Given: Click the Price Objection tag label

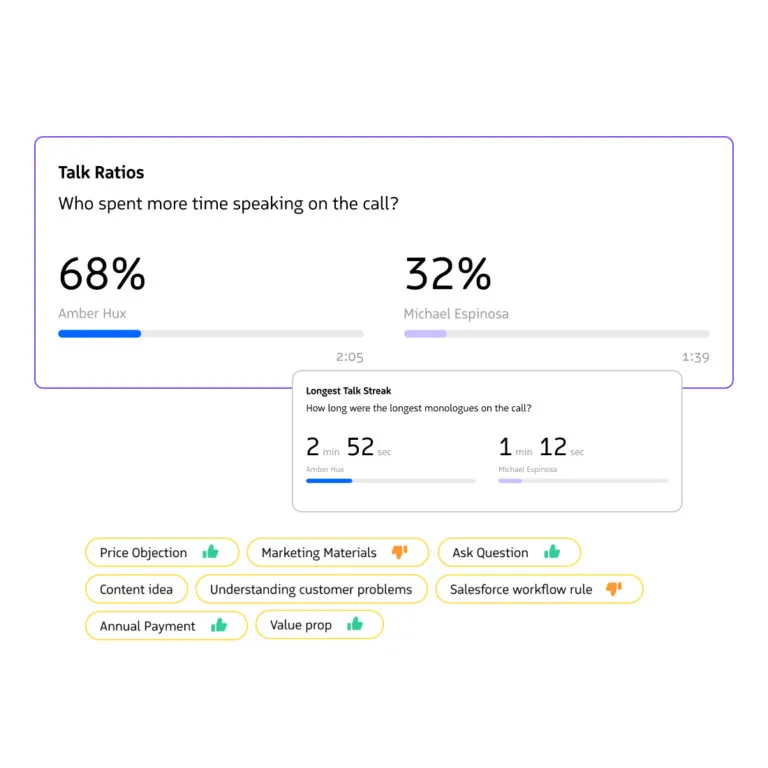Looking at the screenshot, I should pos(143,552).
